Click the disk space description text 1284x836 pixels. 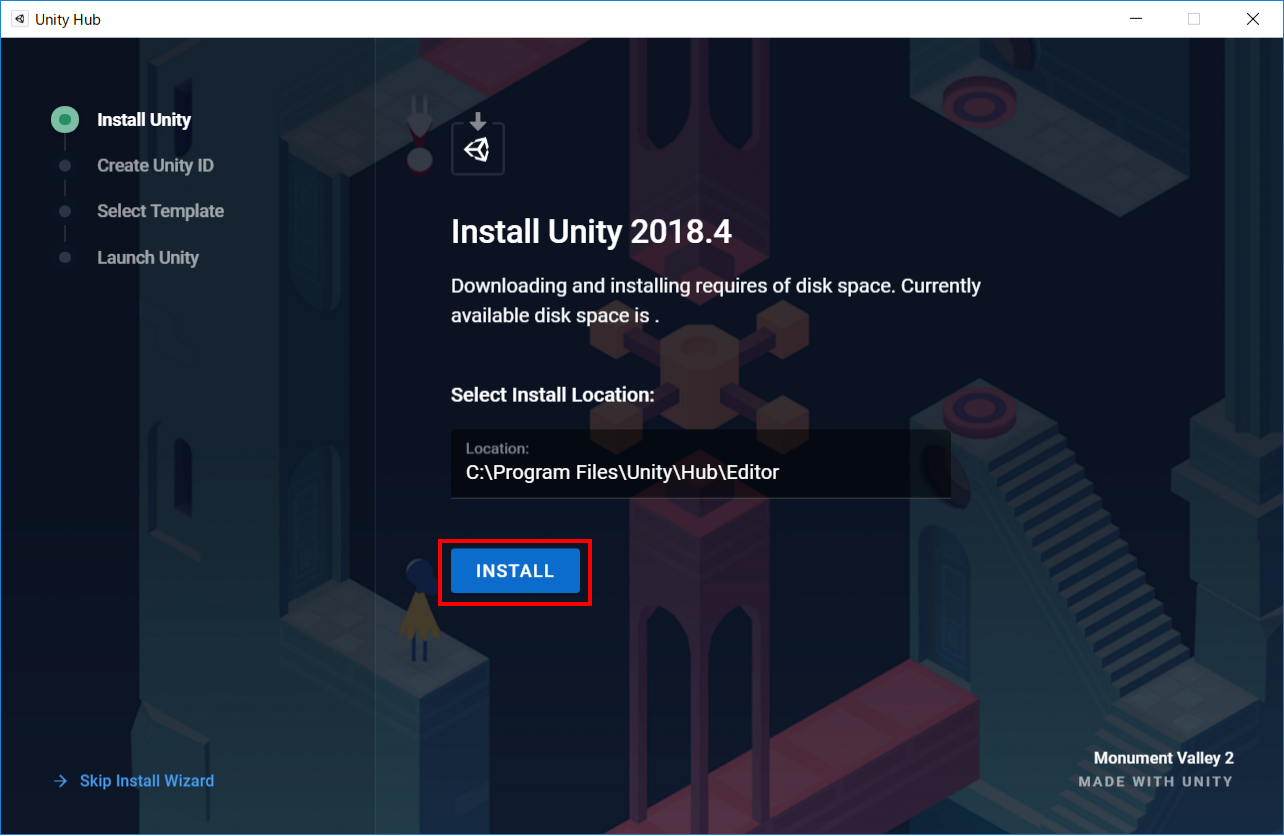(x=716, y=300)
